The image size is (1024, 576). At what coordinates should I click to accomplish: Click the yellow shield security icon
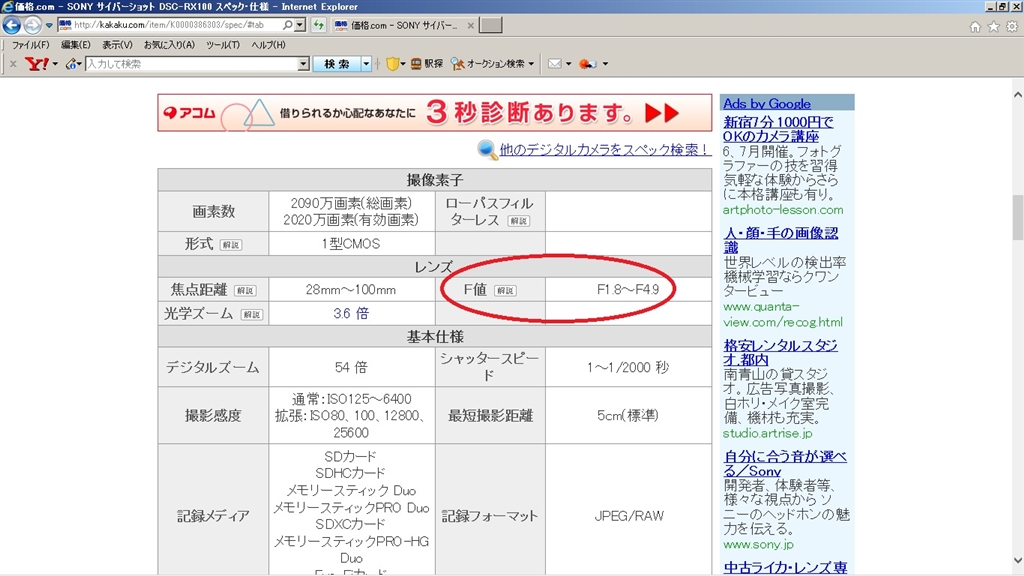[x=392, y=64]
